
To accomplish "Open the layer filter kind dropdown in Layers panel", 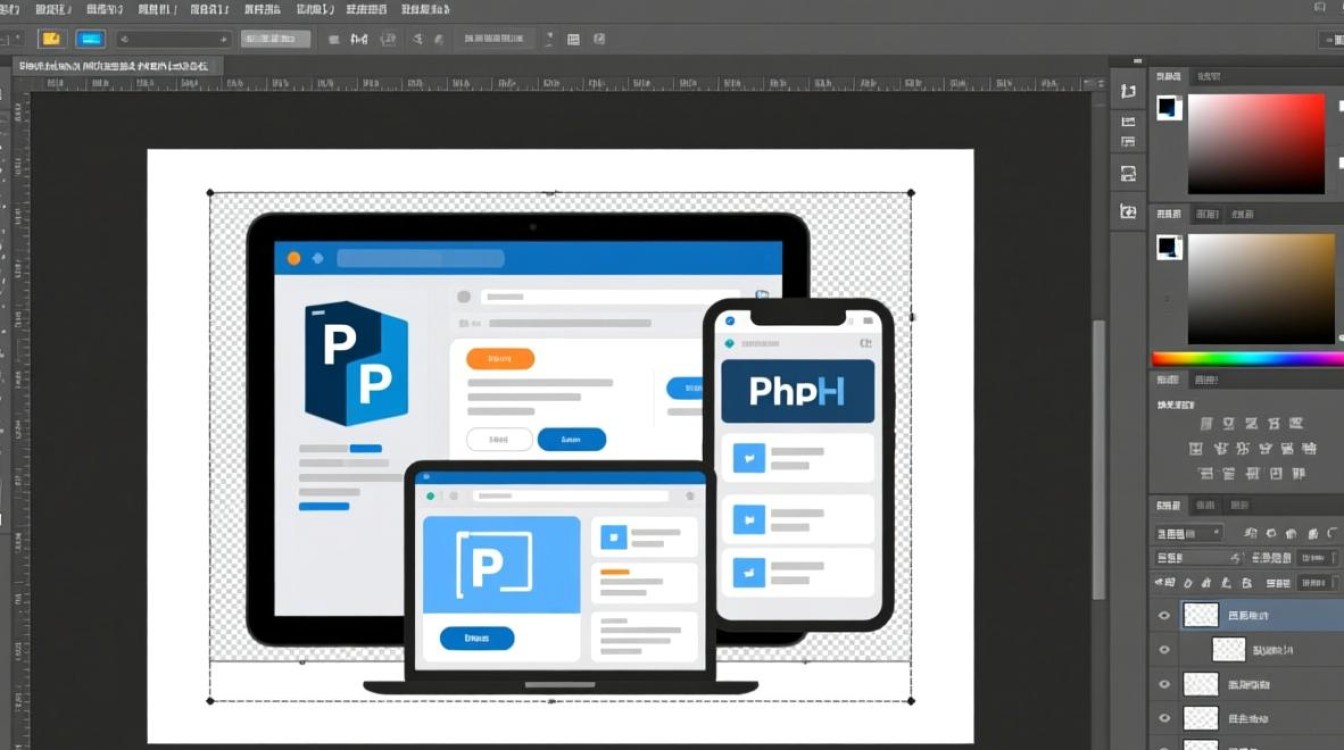I will pos(1188,534).
